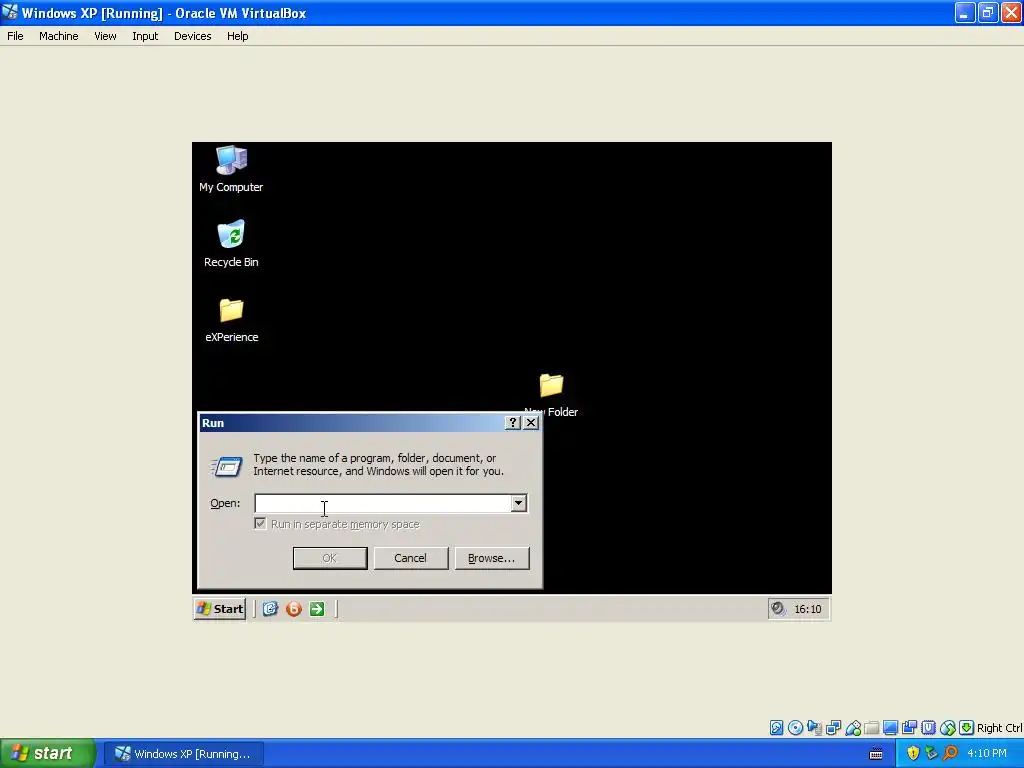Click the shared folders status icon
This screenshot has width=1024, height=768.
(871, 728)
